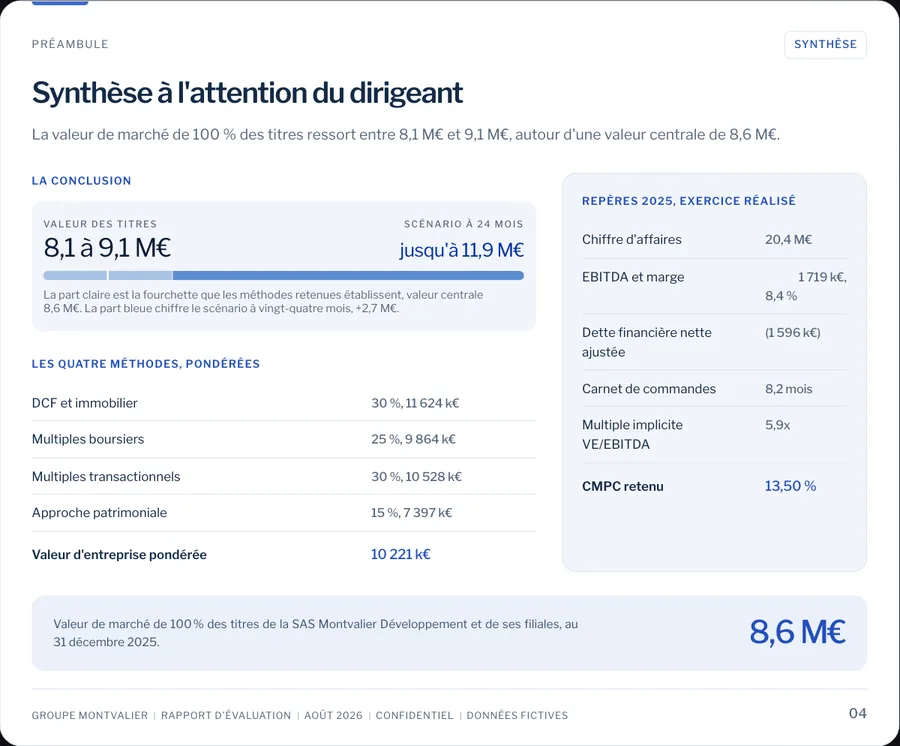Click the dark blue scenario segment of the bar

pyautogui.click(x=348, y=275)
